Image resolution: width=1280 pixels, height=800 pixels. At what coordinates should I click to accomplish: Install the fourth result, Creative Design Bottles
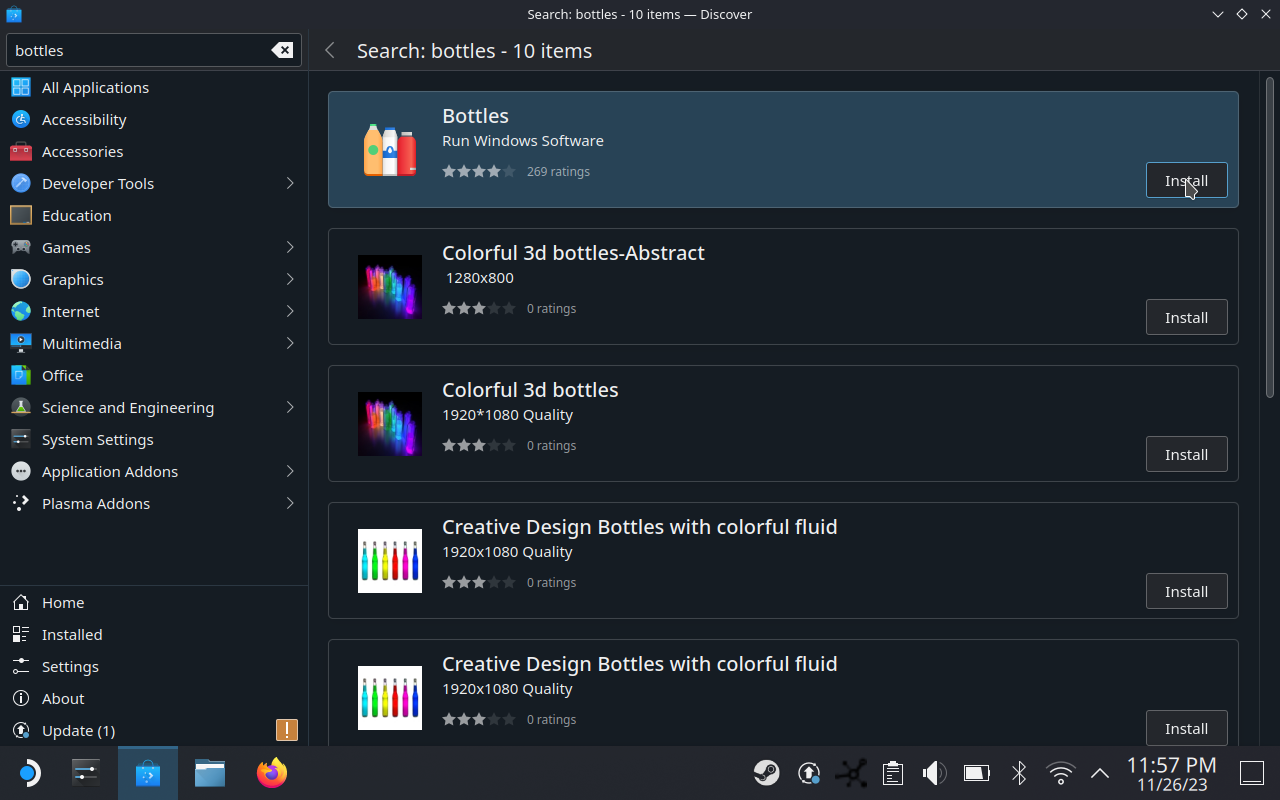pyautogui.click(x=1186, y=591)
